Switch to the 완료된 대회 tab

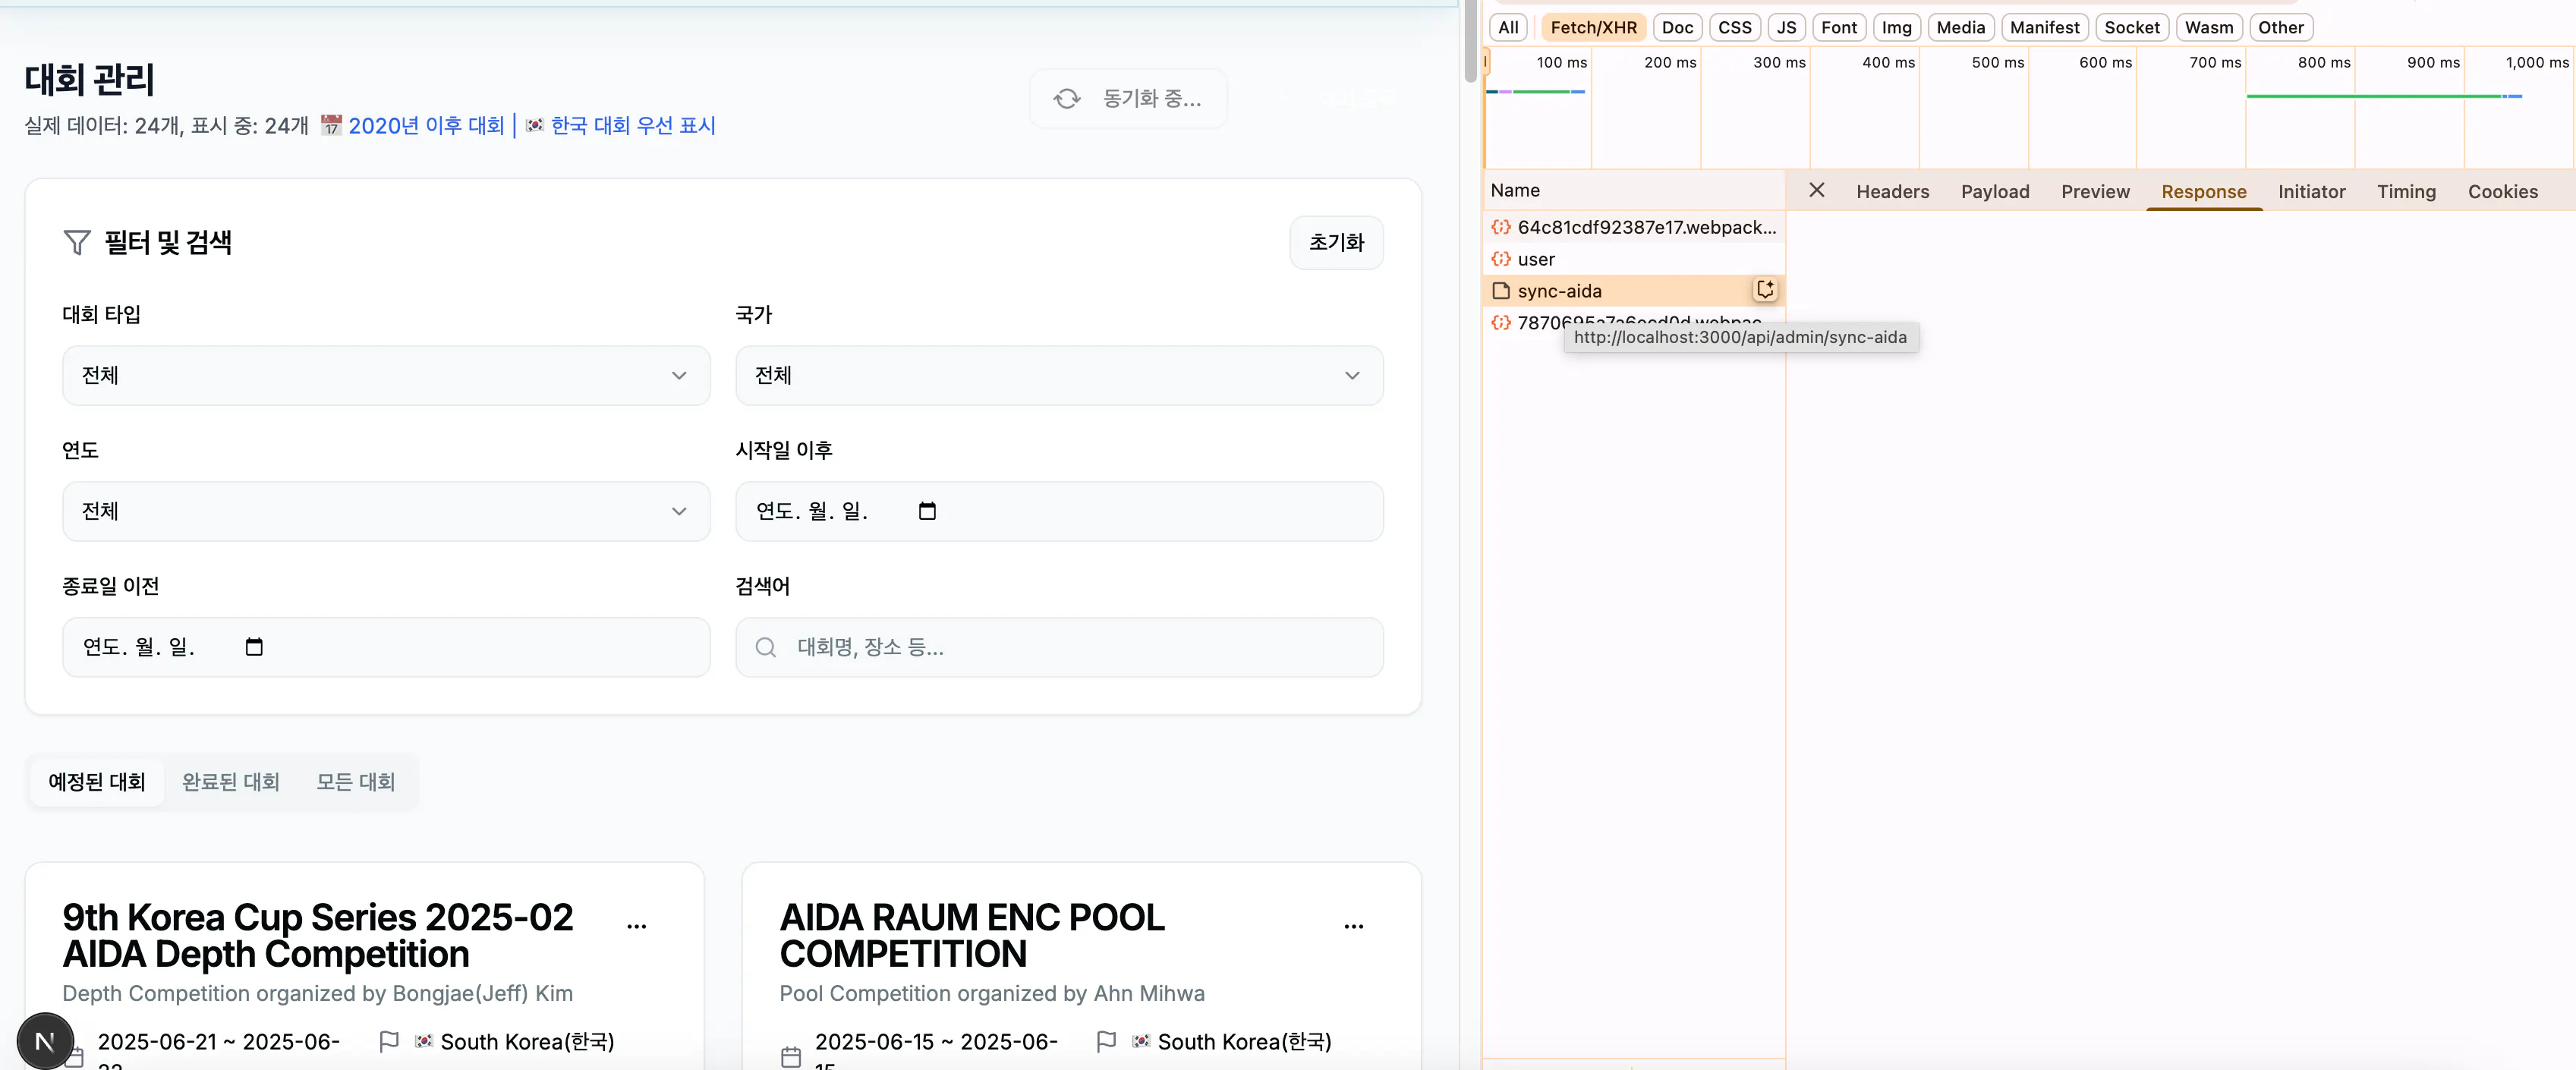pyautogui.click(x=231, y=781)
